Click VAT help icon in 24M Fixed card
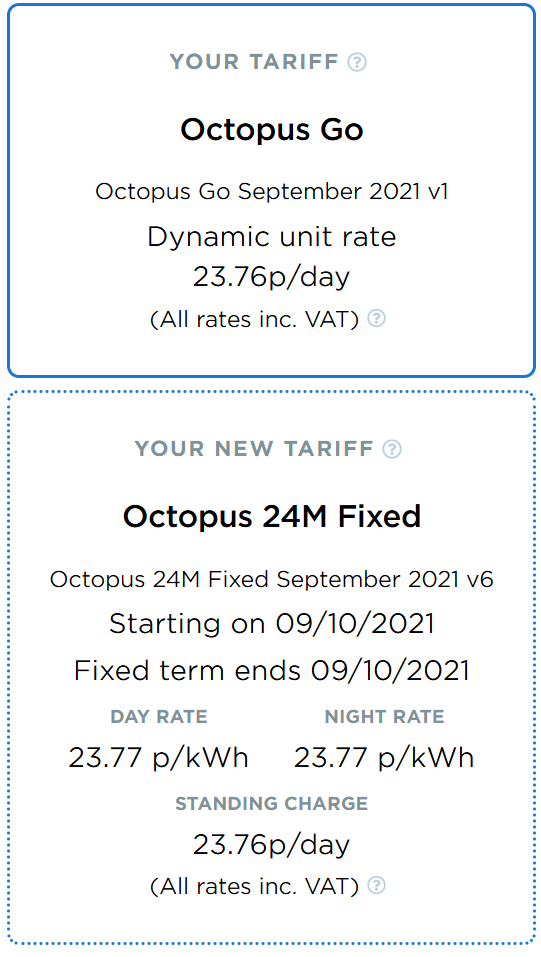The height and width of the screenshot is (957, 541). [377, 886]
